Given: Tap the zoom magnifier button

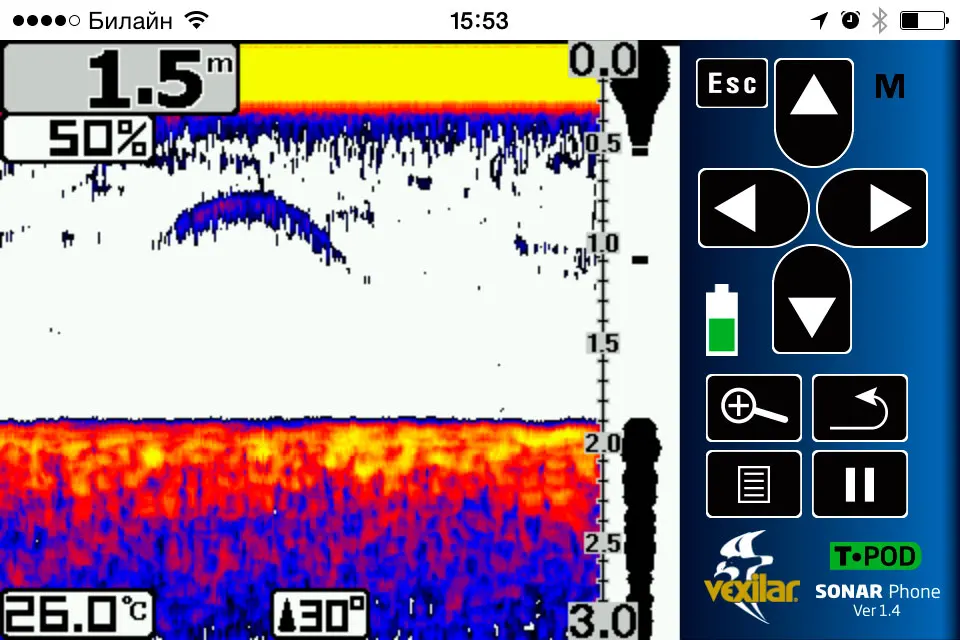Looking at the screenshot, I should tap(754, 408).
